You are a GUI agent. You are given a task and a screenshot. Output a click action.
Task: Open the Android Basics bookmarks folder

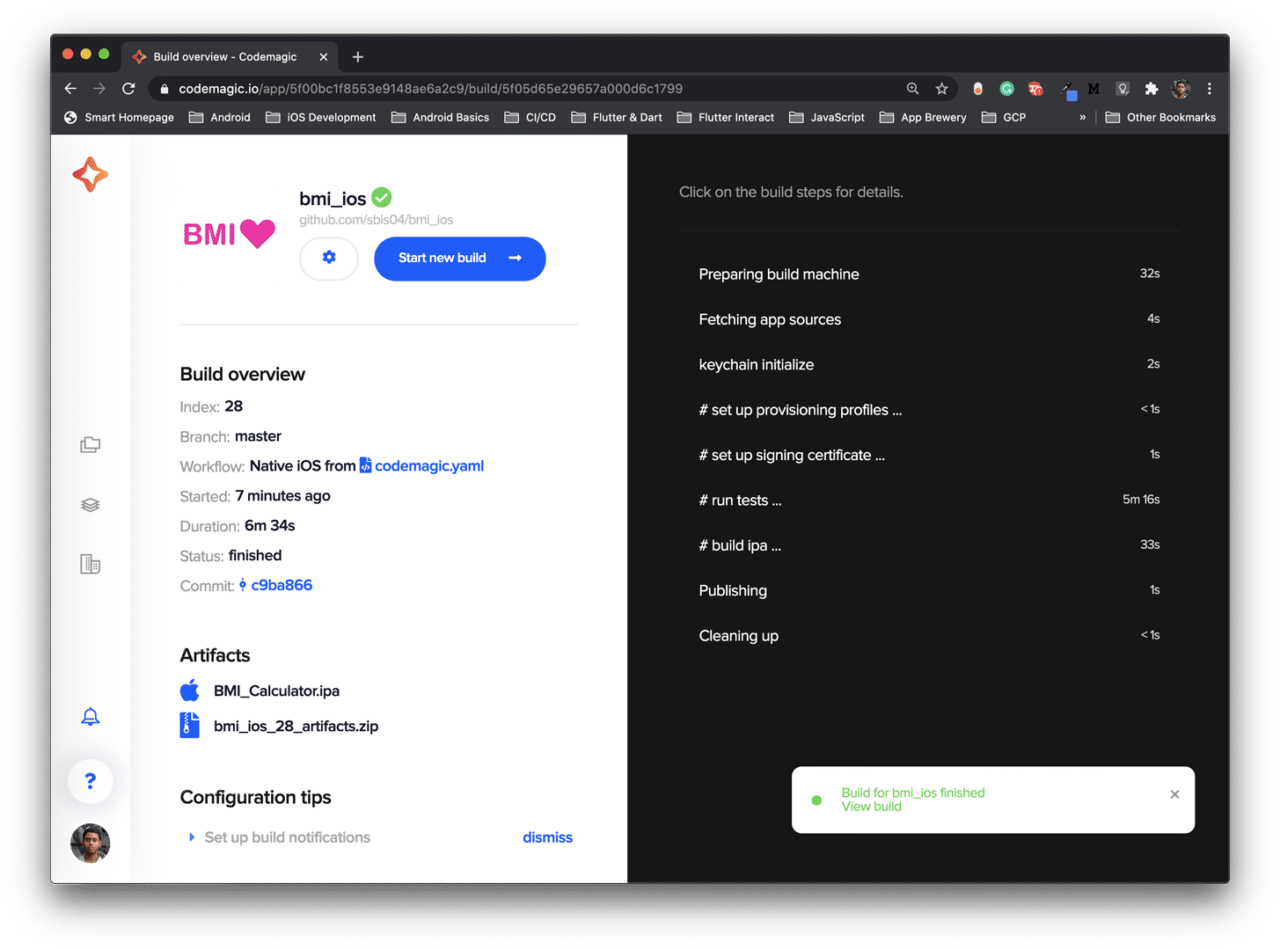pyautogui.click(x=440, y=117)
